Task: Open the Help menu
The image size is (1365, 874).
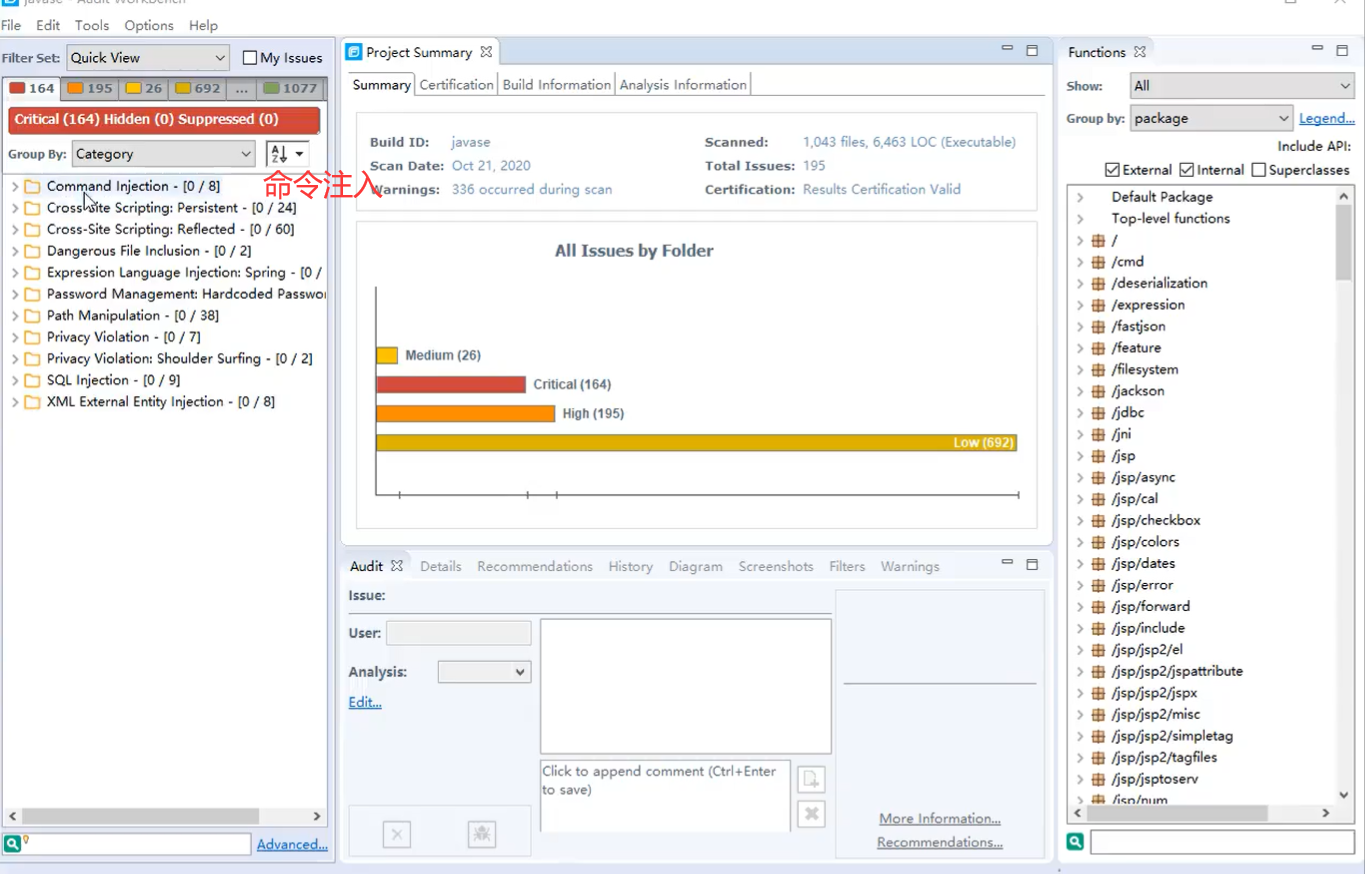Action: (x=203, y=25)
